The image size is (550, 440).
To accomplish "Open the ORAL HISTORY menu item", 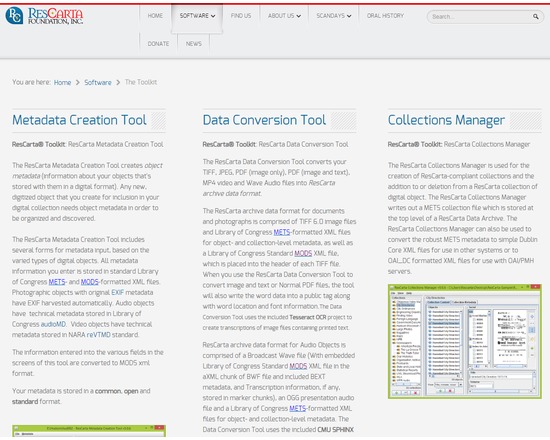I will (385, 16).
